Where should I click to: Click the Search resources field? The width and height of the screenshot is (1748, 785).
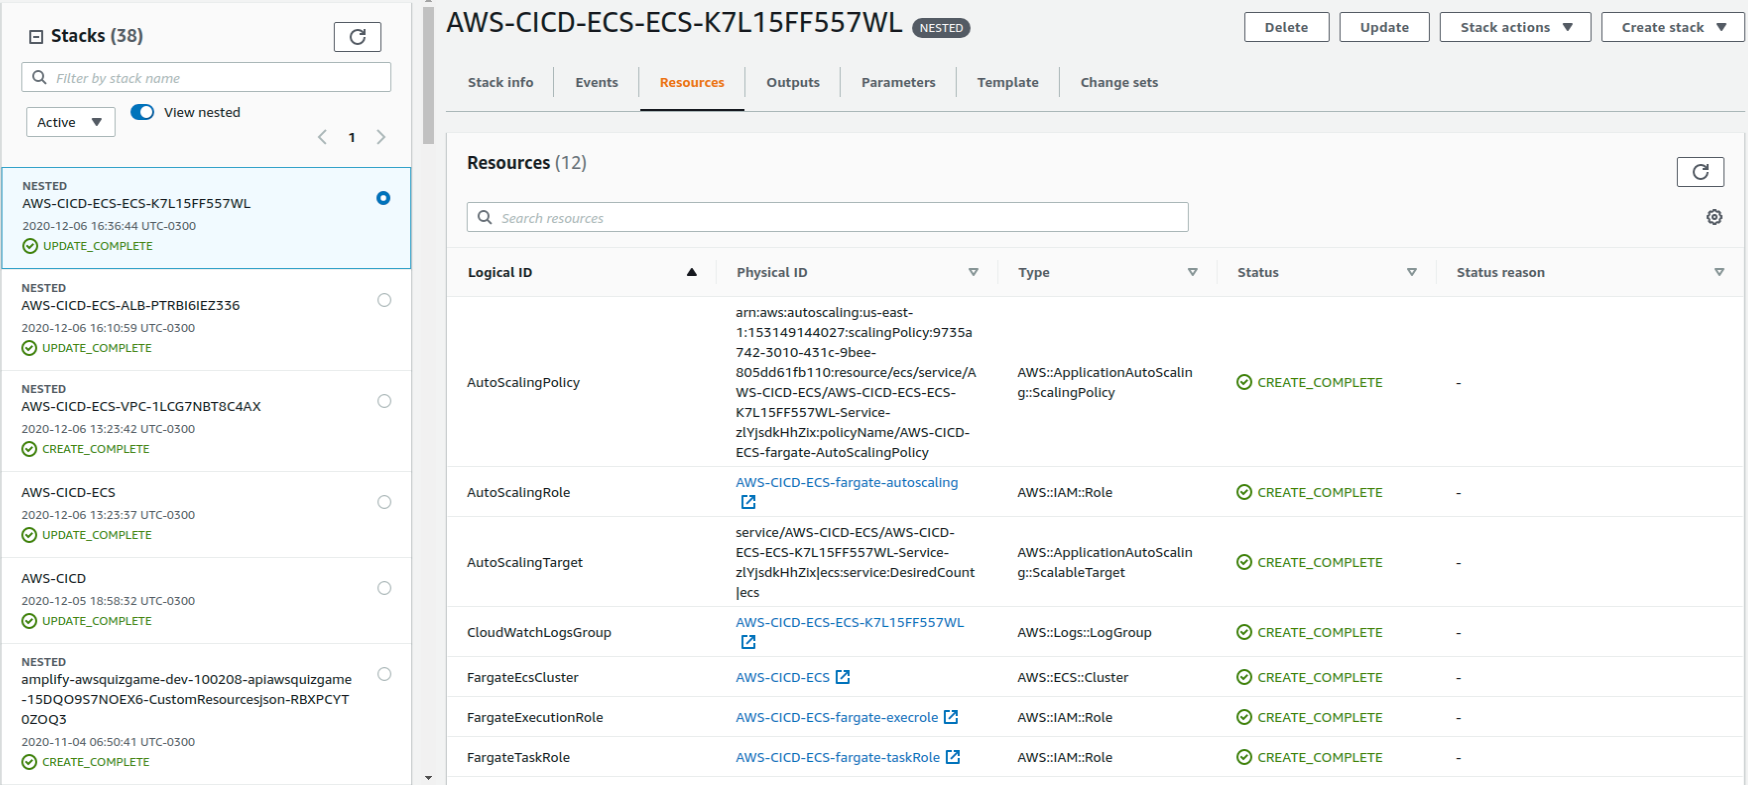827,217
